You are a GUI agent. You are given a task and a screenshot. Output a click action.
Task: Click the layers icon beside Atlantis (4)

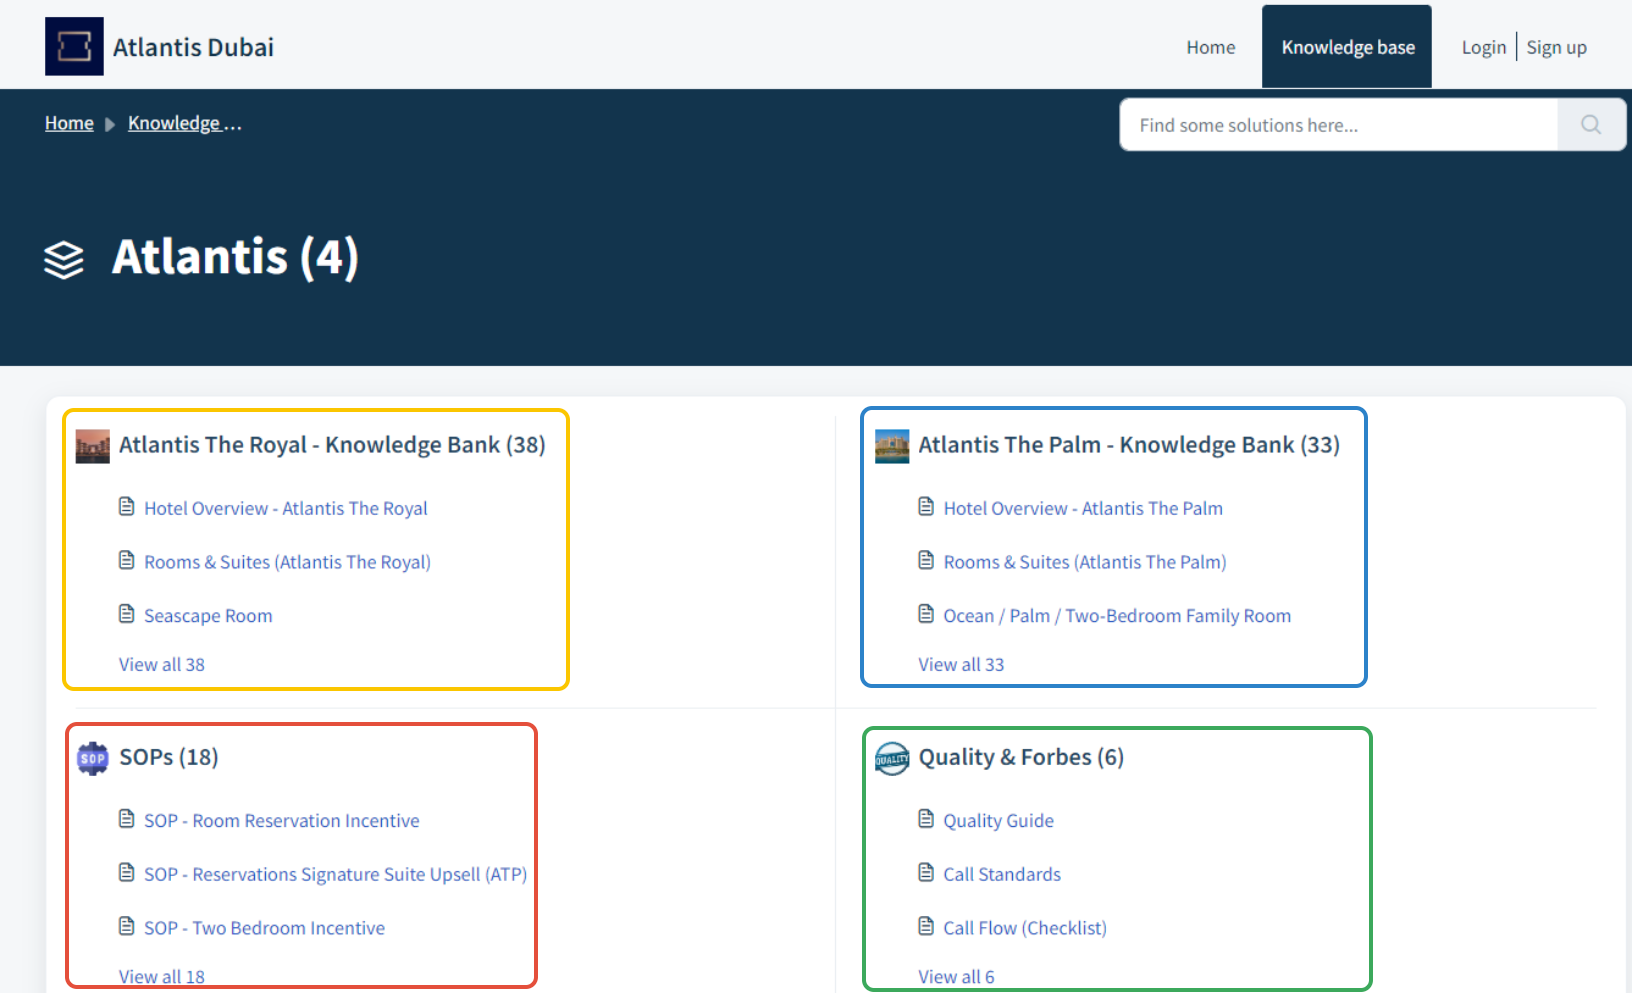point(64,260)
